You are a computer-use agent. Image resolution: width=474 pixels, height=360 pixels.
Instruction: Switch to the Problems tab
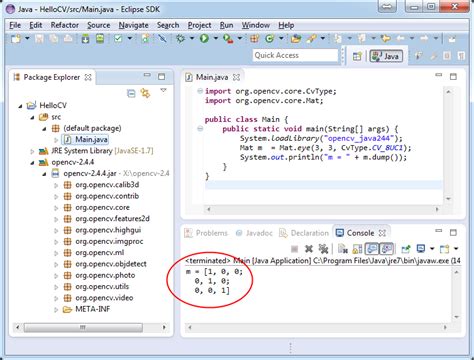tap(207, 233)
